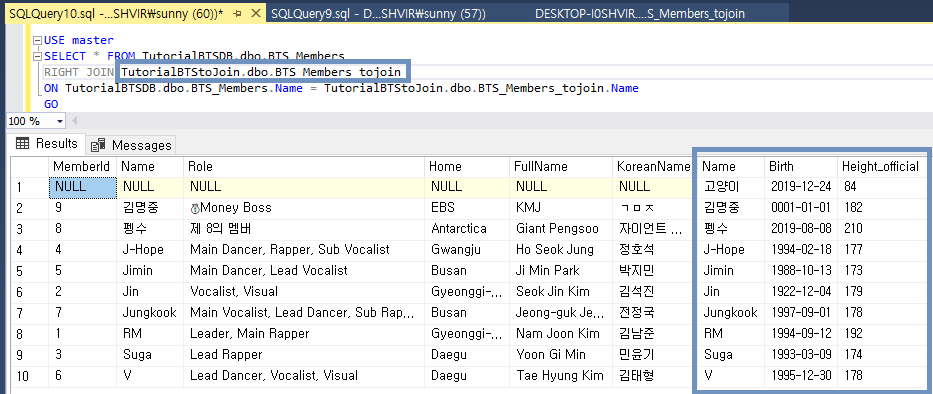Place cursor on the RIGHT JOIN keyword
933x394 pixels.
(x=79, y=73)
